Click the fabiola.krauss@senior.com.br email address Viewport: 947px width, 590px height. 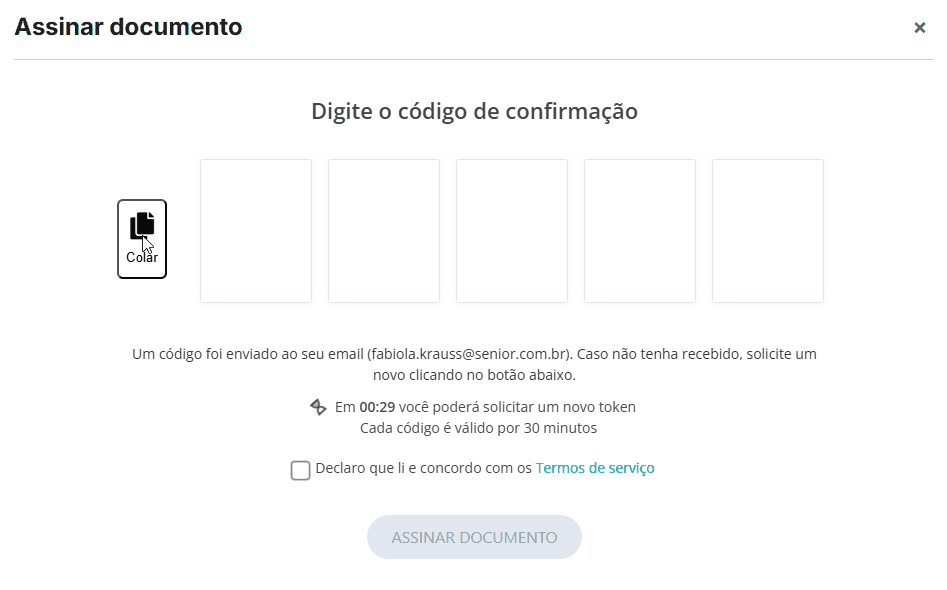470,354
